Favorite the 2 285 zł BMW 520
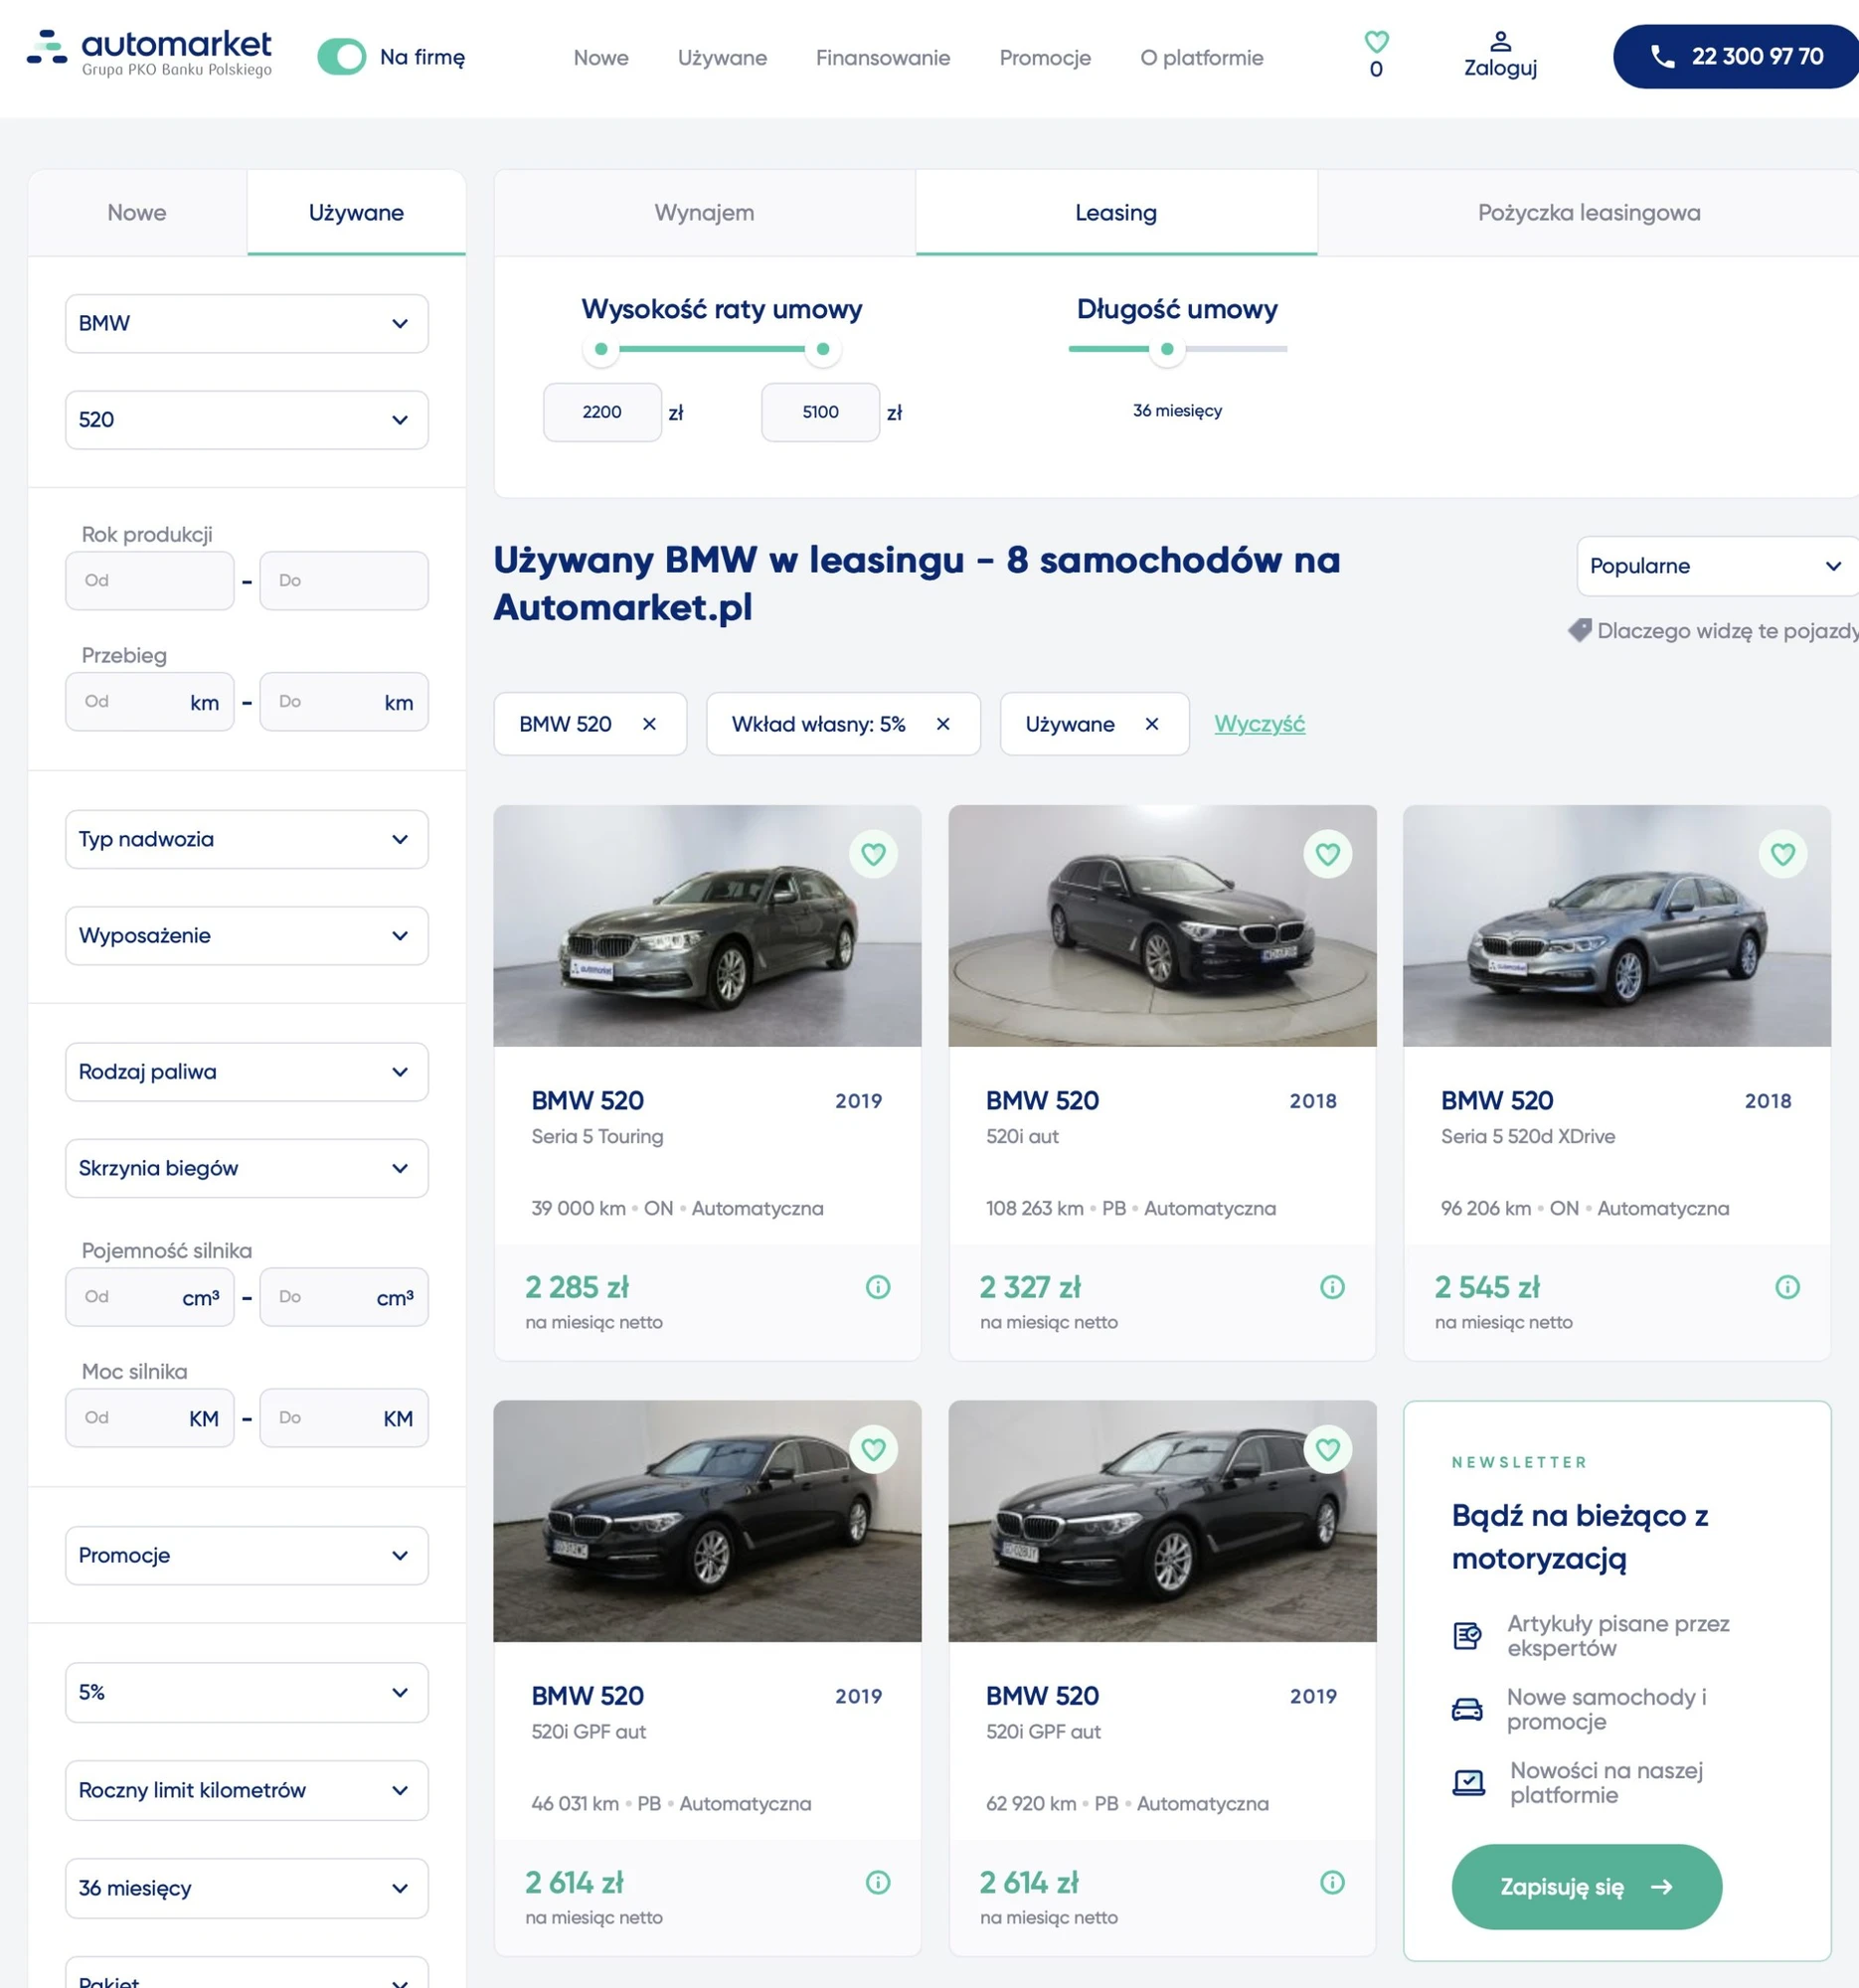Viewport: 1859px width, 1988px height. coord(873,854)
